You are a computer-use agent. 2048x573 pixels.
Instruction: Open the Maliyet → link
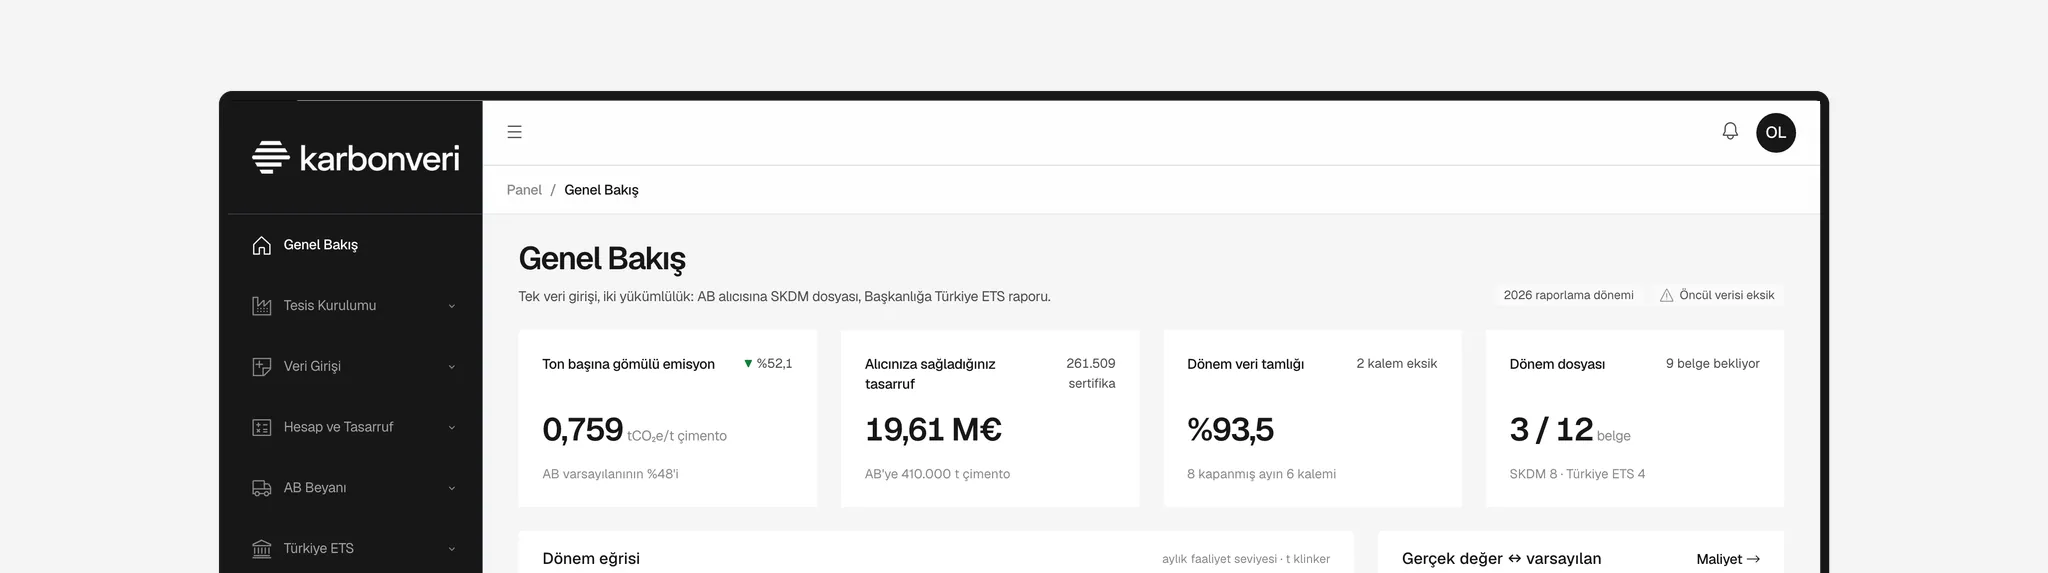click(1728, 559)
